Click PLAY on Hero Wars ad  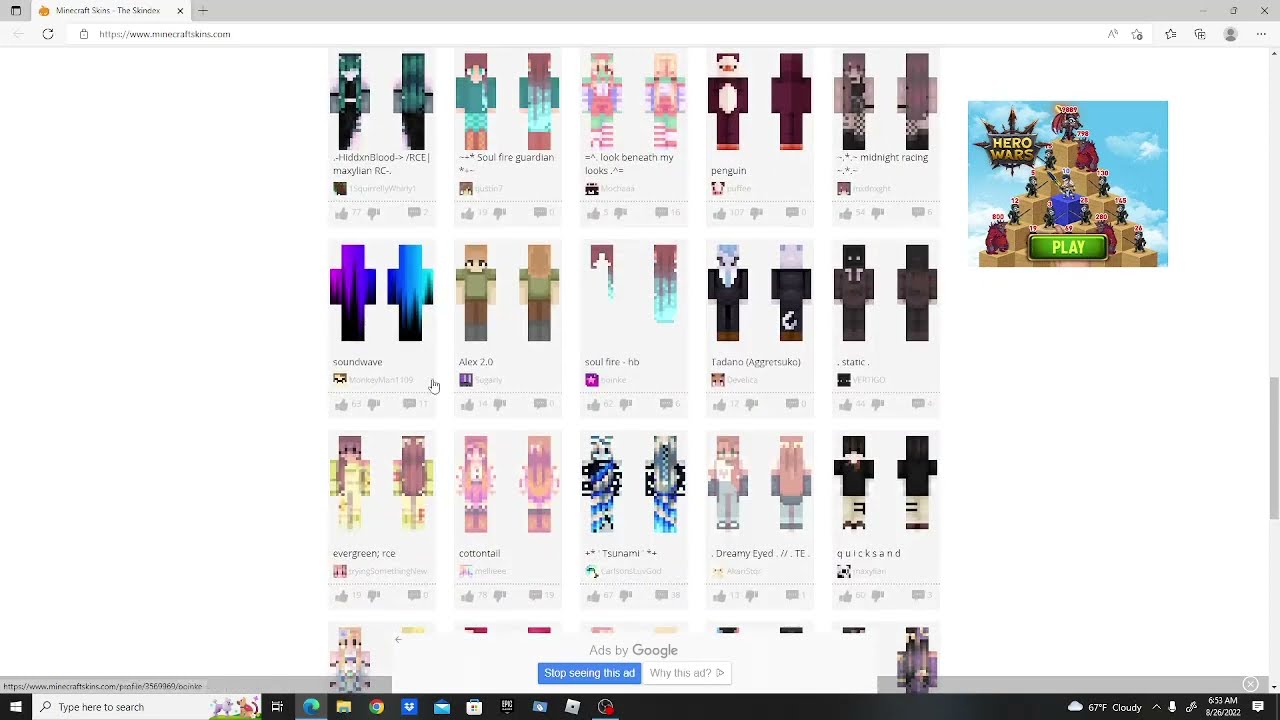point(1068,247)
